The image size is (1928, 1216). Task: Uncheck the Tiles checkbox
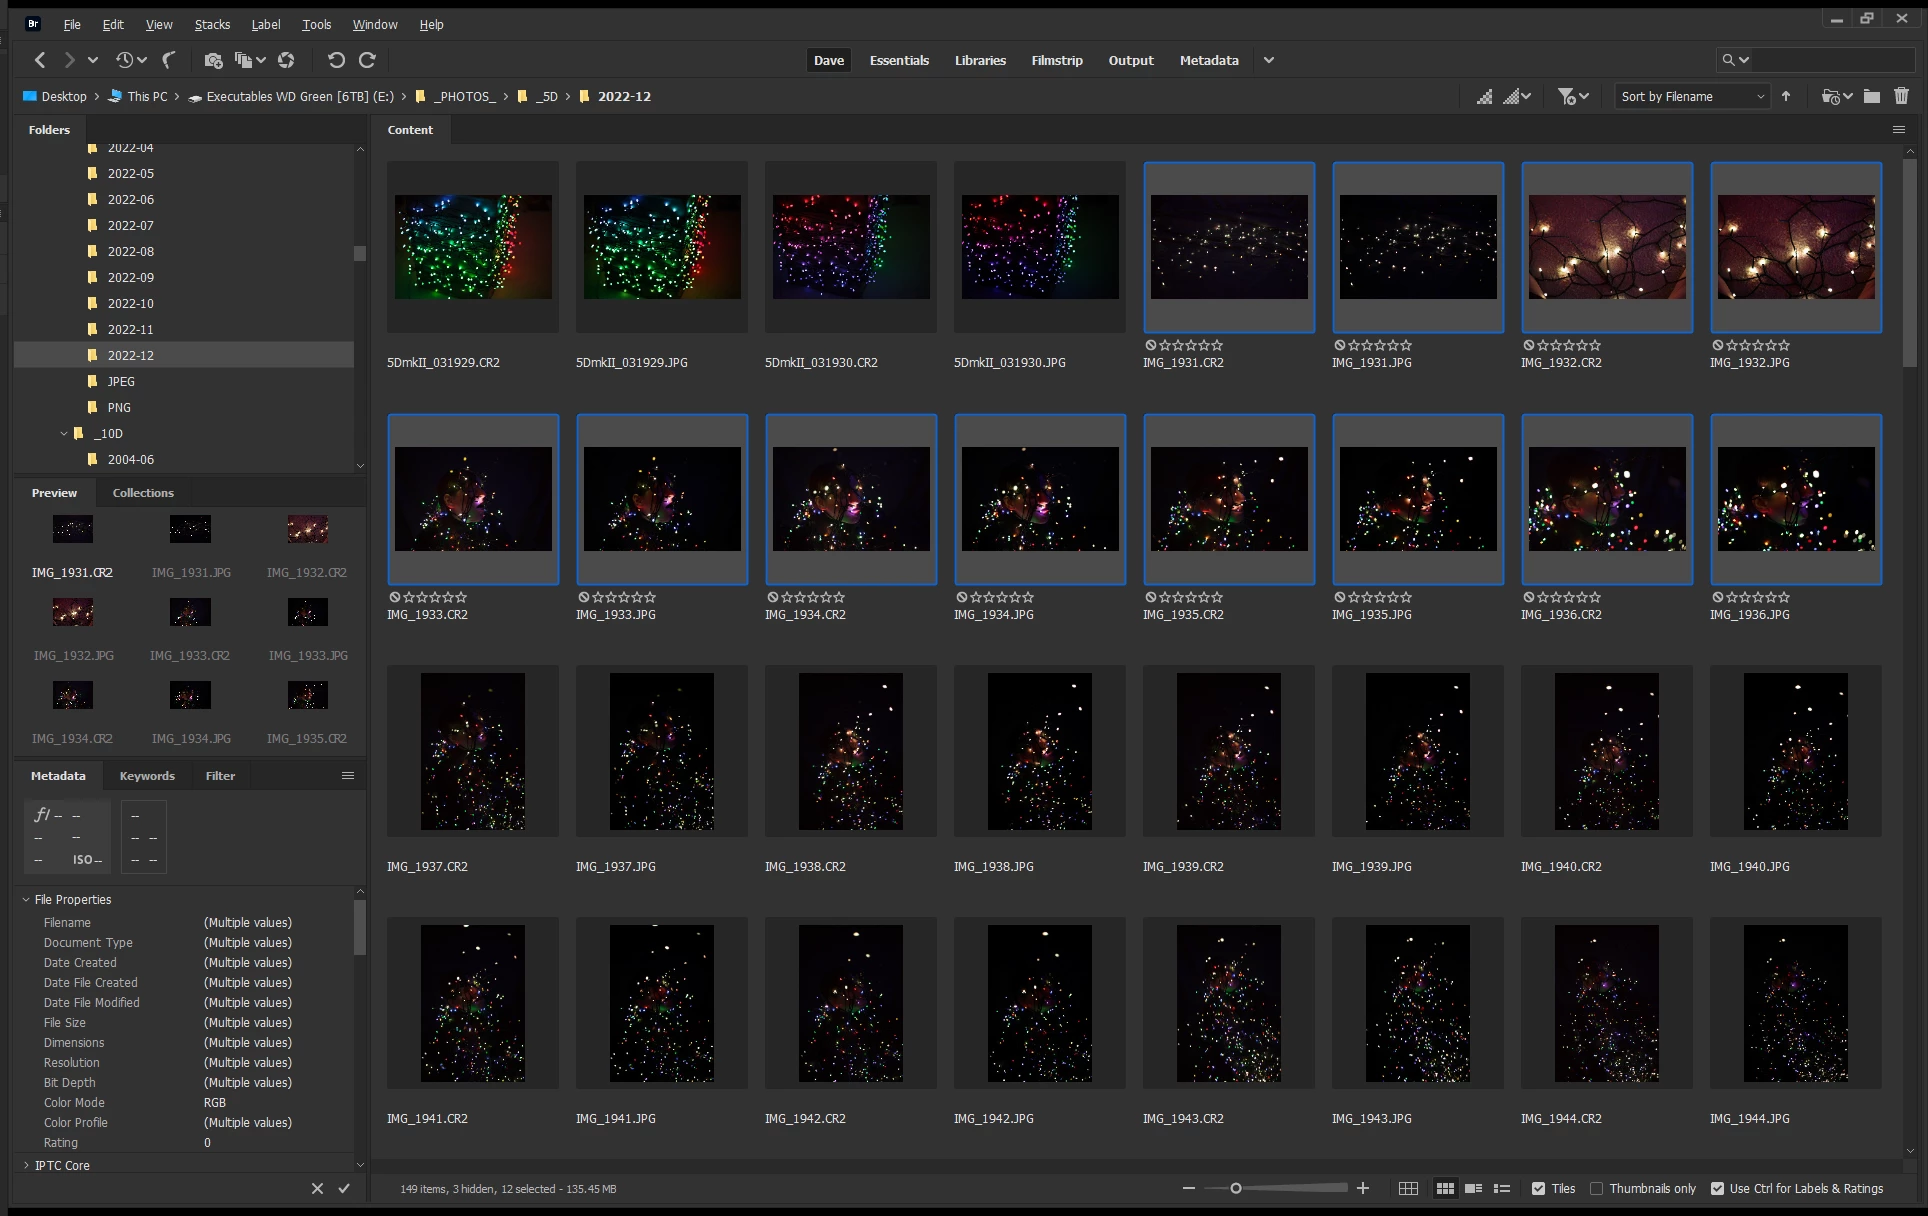[x=1538, y=1189]
